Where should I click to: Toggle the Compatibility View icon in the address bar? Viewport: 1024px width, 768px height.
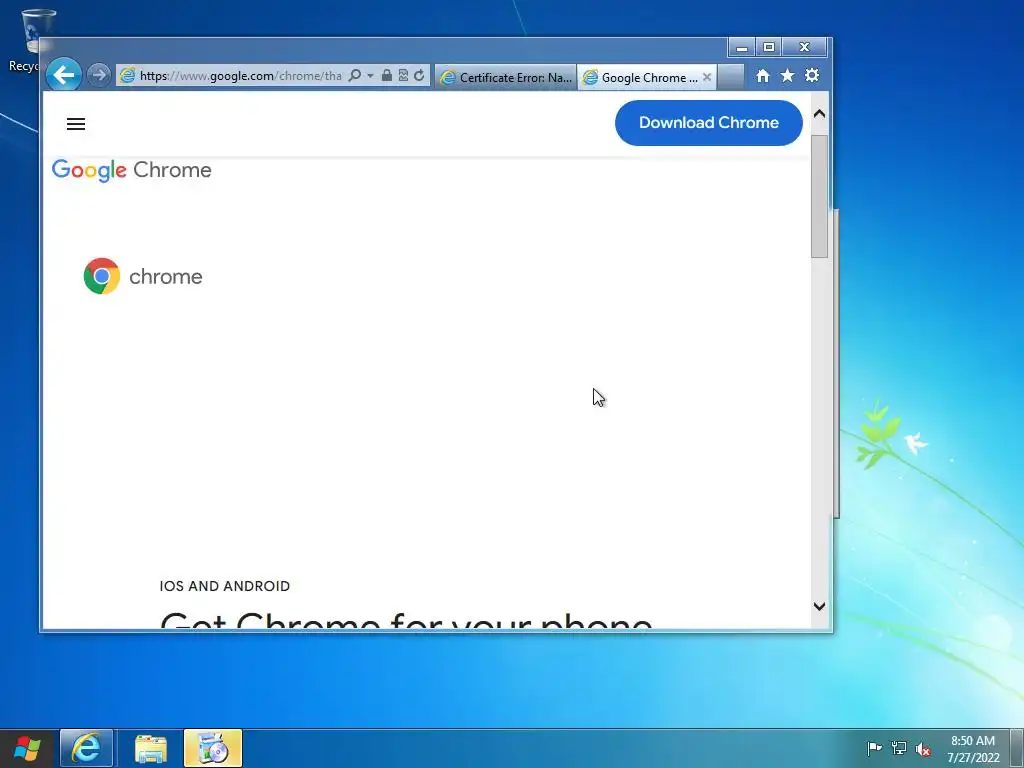tap(403, 75)
